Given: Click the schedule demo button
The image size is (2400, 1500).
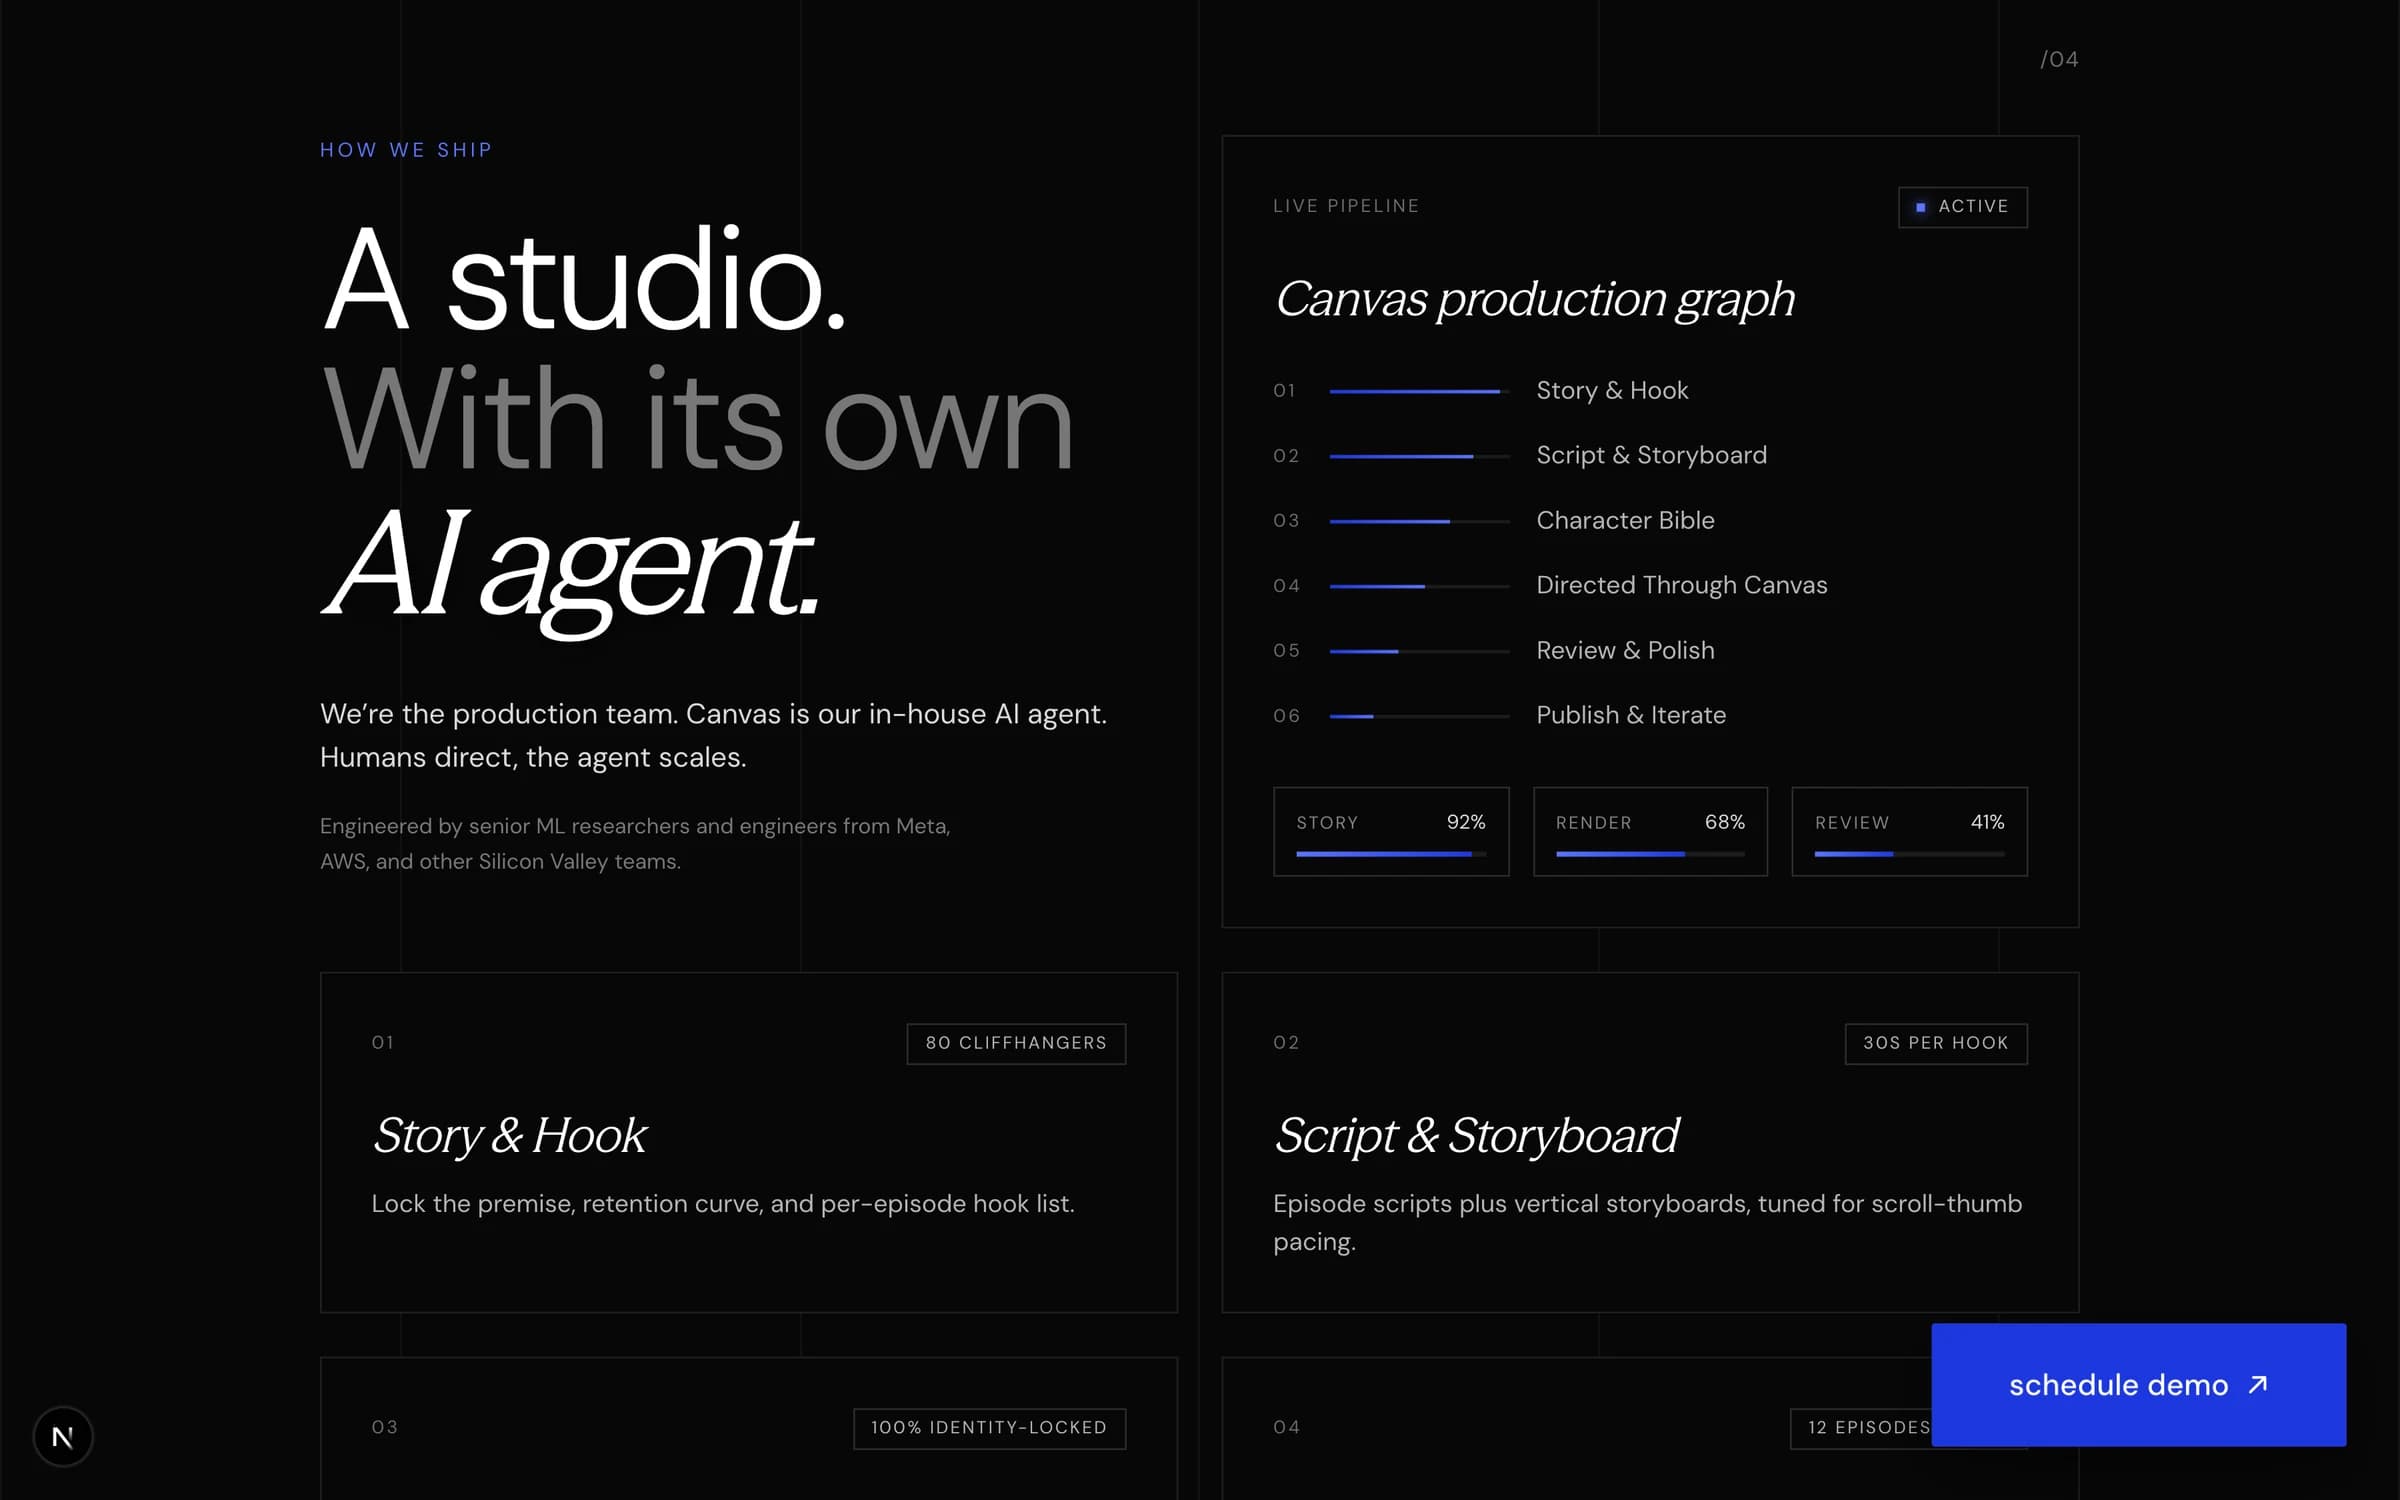Looking at the screenshot, I should 2139,1385.
